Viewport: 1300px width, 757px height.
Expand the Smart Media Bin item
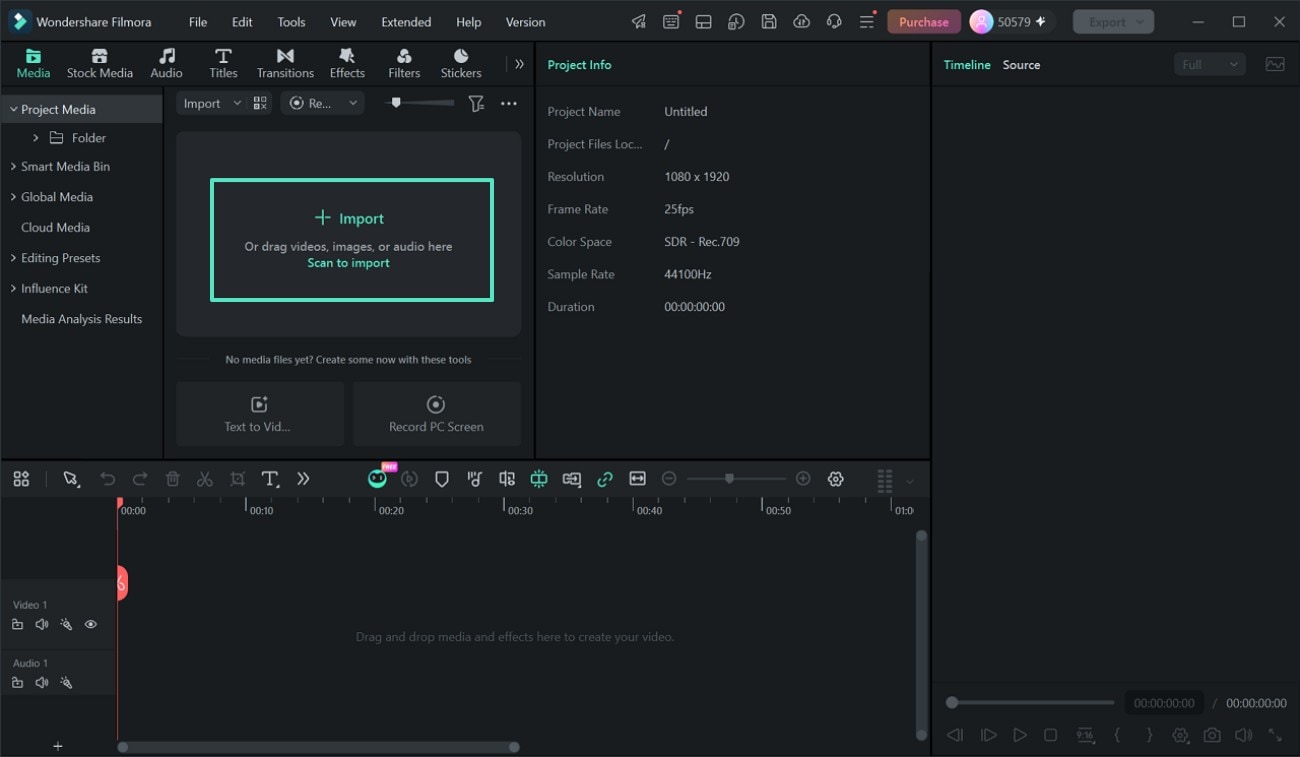(14, 166)
